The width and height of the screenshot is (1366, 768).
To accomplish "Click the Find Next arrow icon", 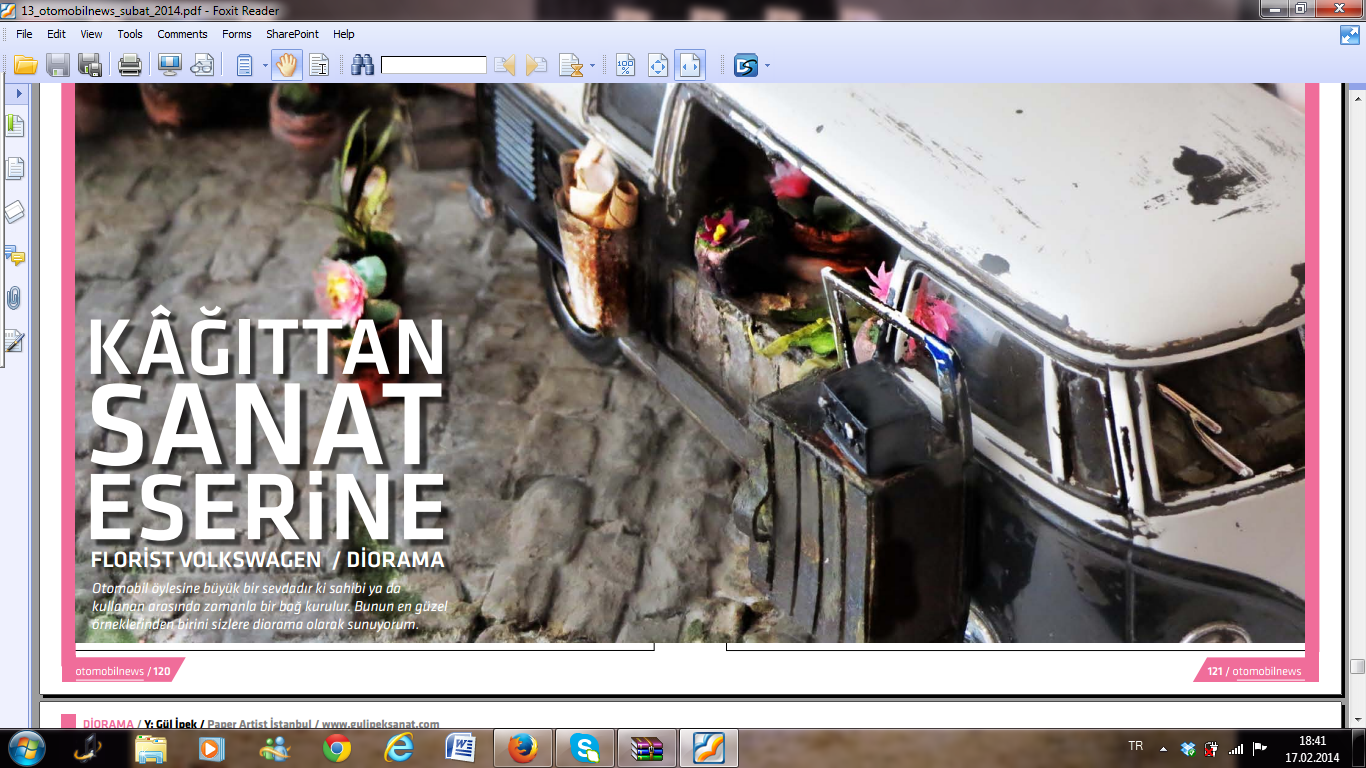I will pyautogui.click(x=537, y=66).
